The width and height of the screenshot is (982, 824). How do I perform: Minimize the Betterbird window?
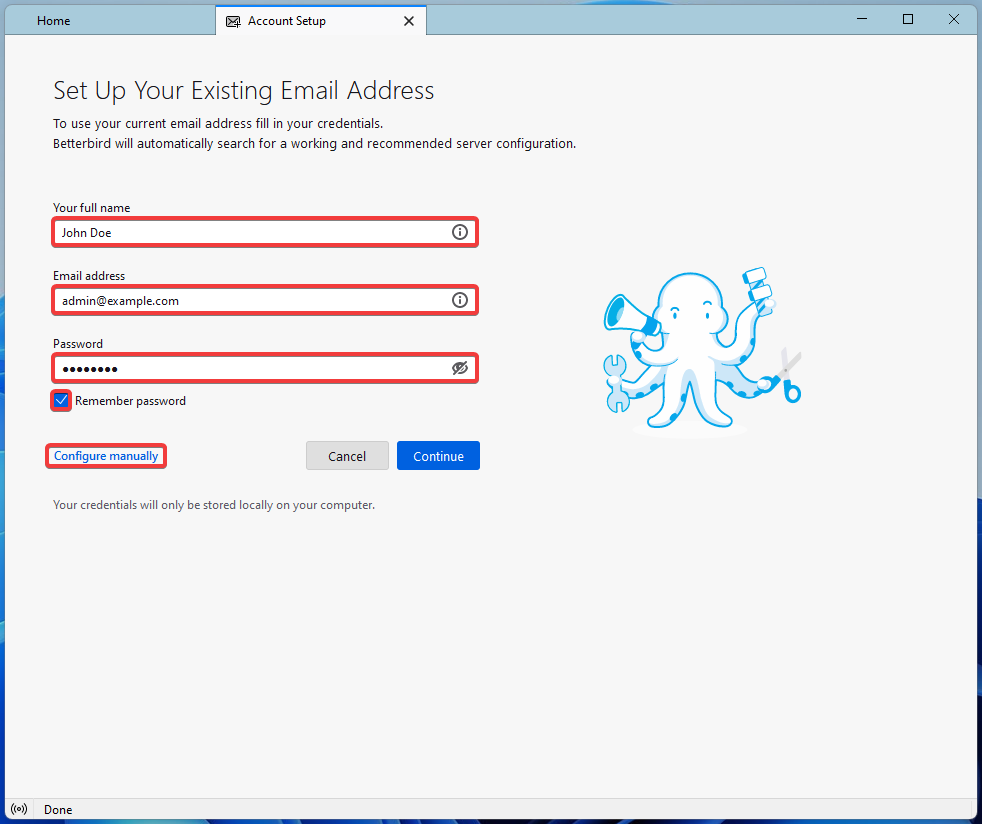862,19
